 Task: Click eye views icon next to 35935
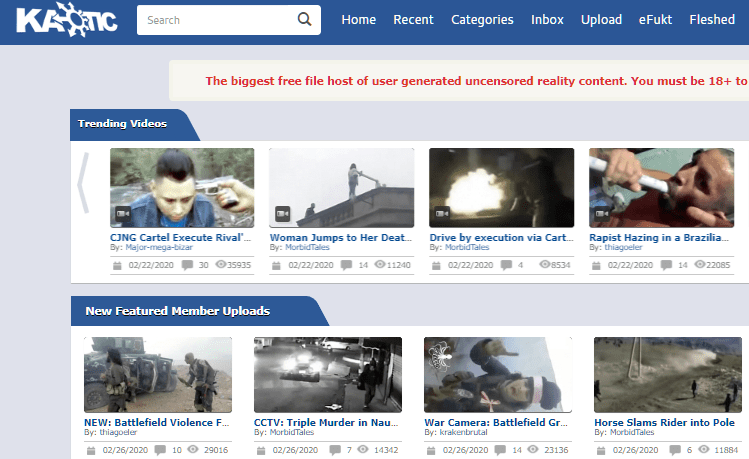221,264
